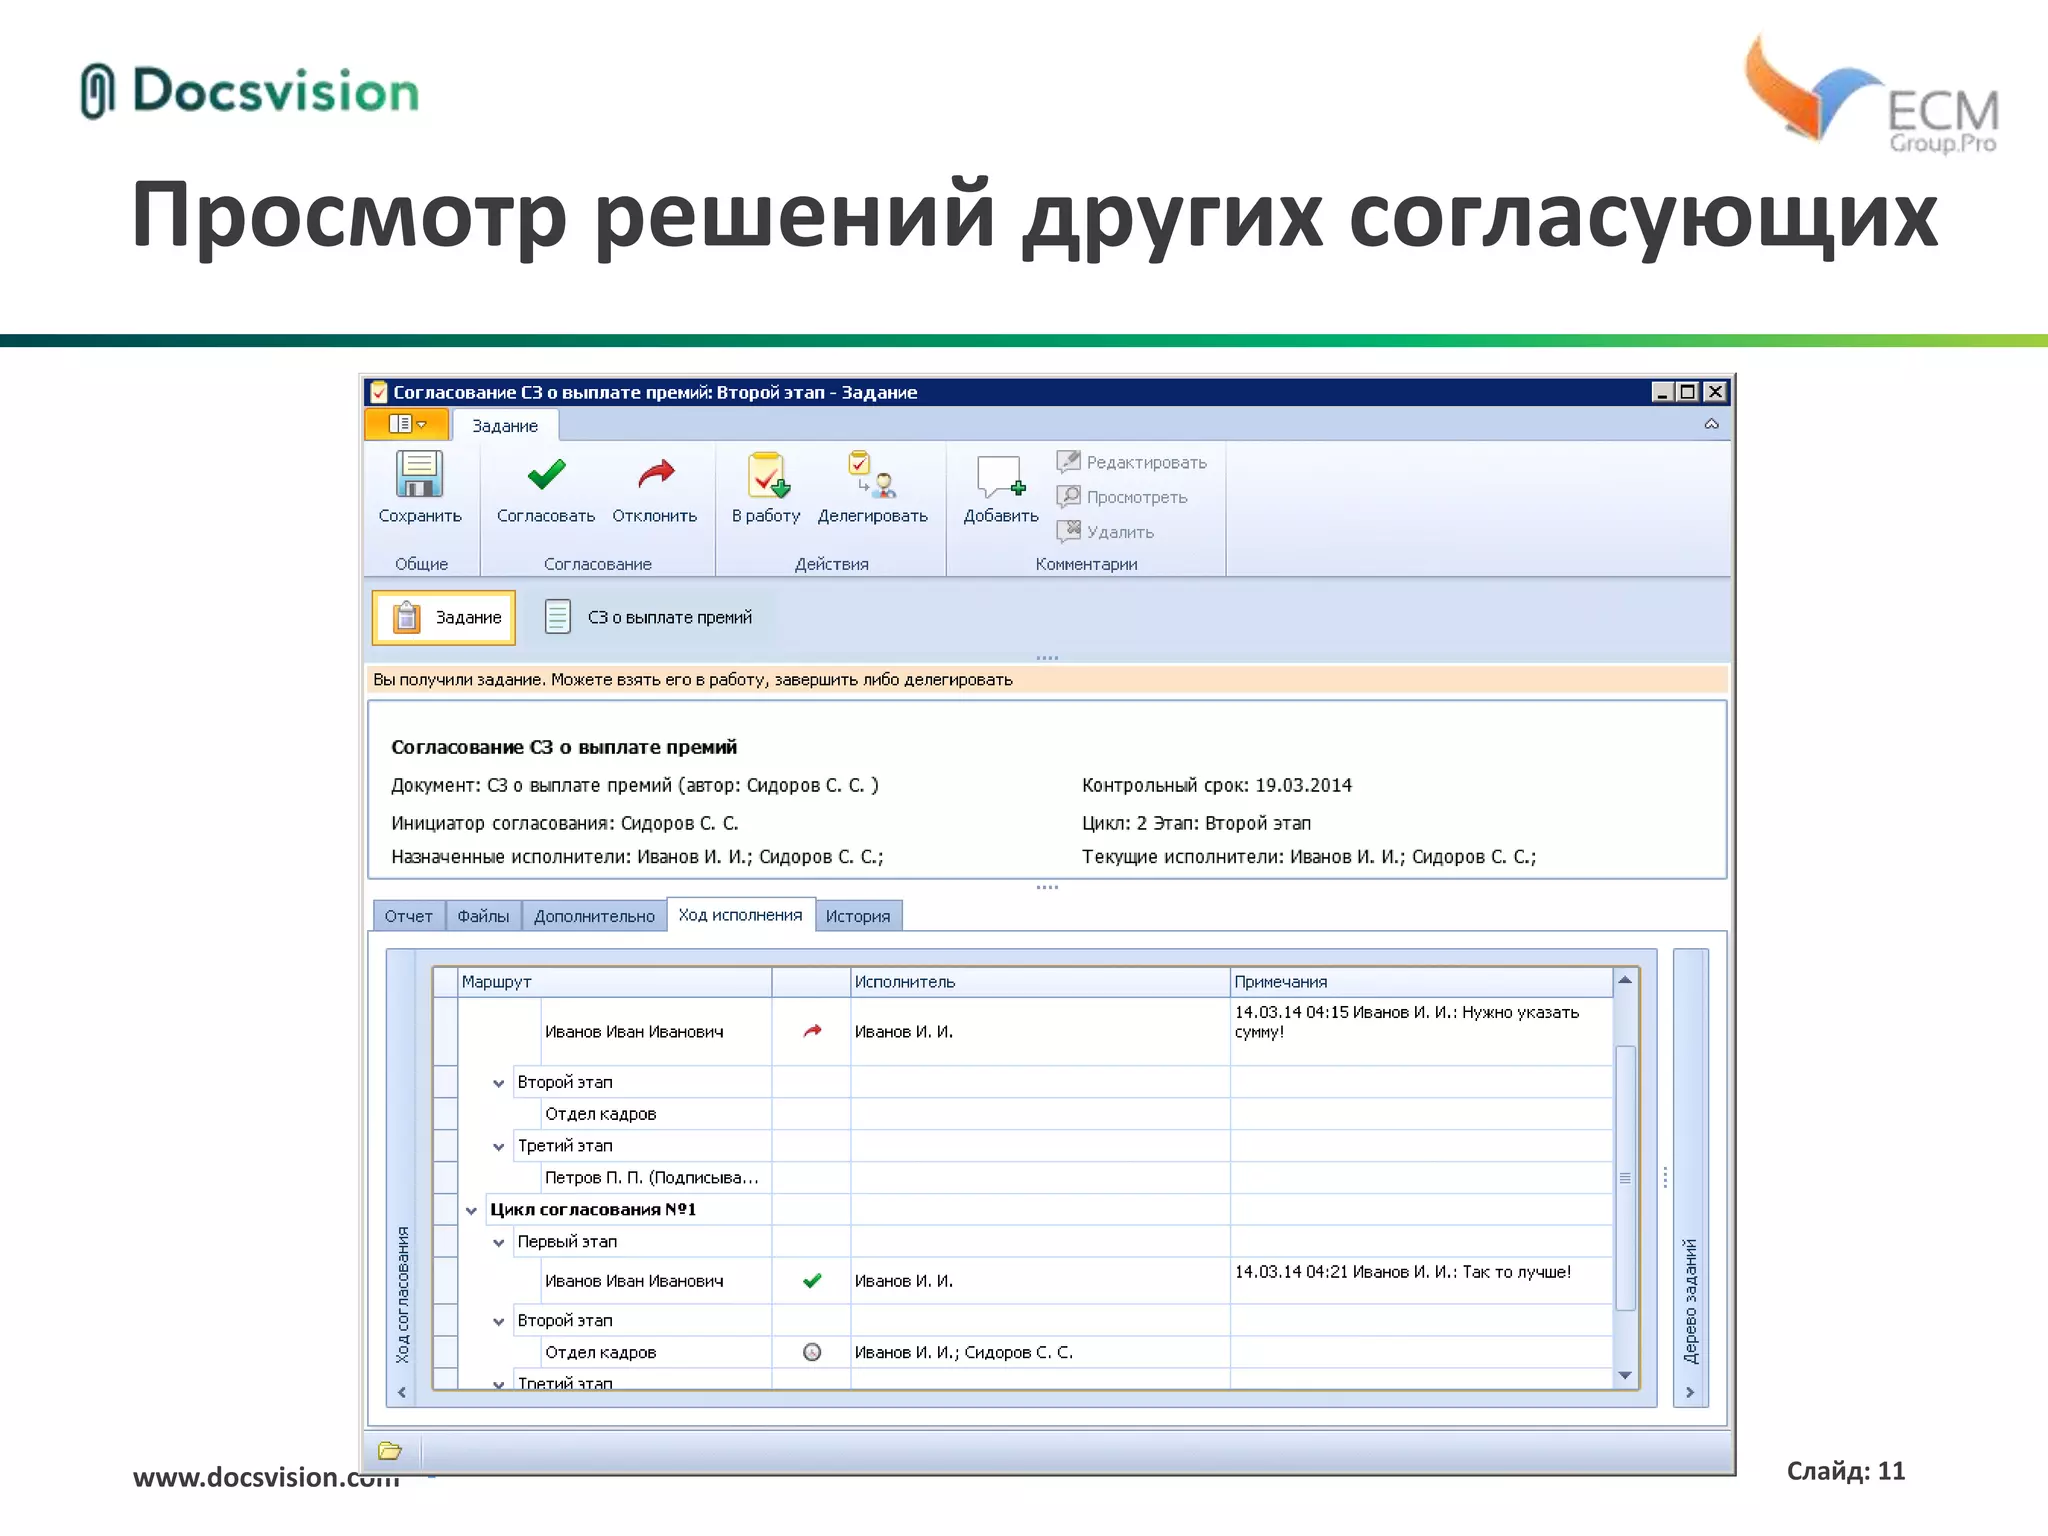Select the Задание ribbon tab

[505, 426]
